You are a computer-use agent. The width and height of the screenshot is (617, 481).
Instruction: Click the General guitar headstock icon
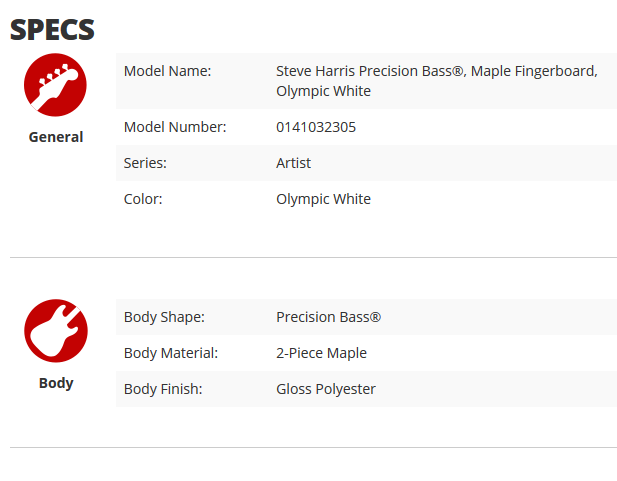(x=55, y=85)
